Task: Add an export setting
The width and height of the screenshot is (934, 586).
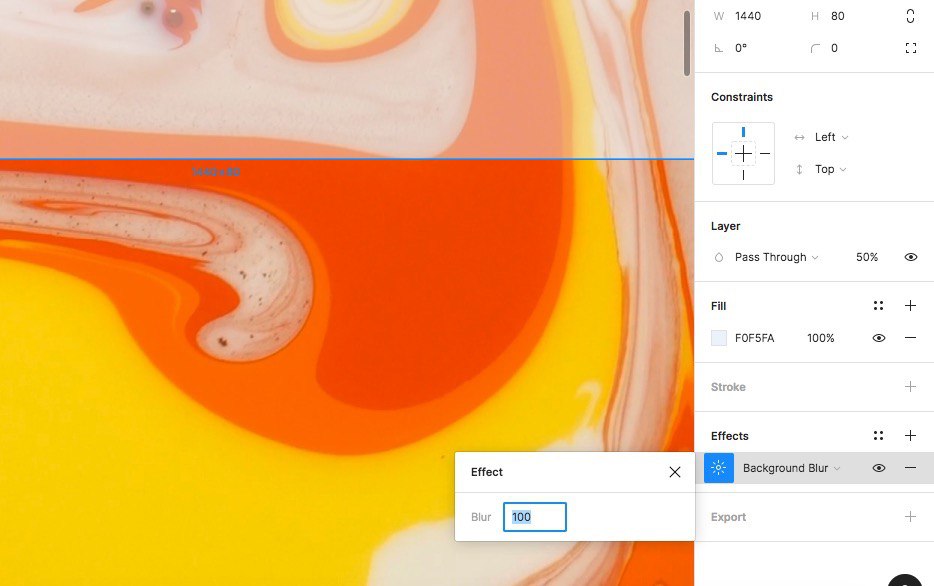Action: (910, 516)
